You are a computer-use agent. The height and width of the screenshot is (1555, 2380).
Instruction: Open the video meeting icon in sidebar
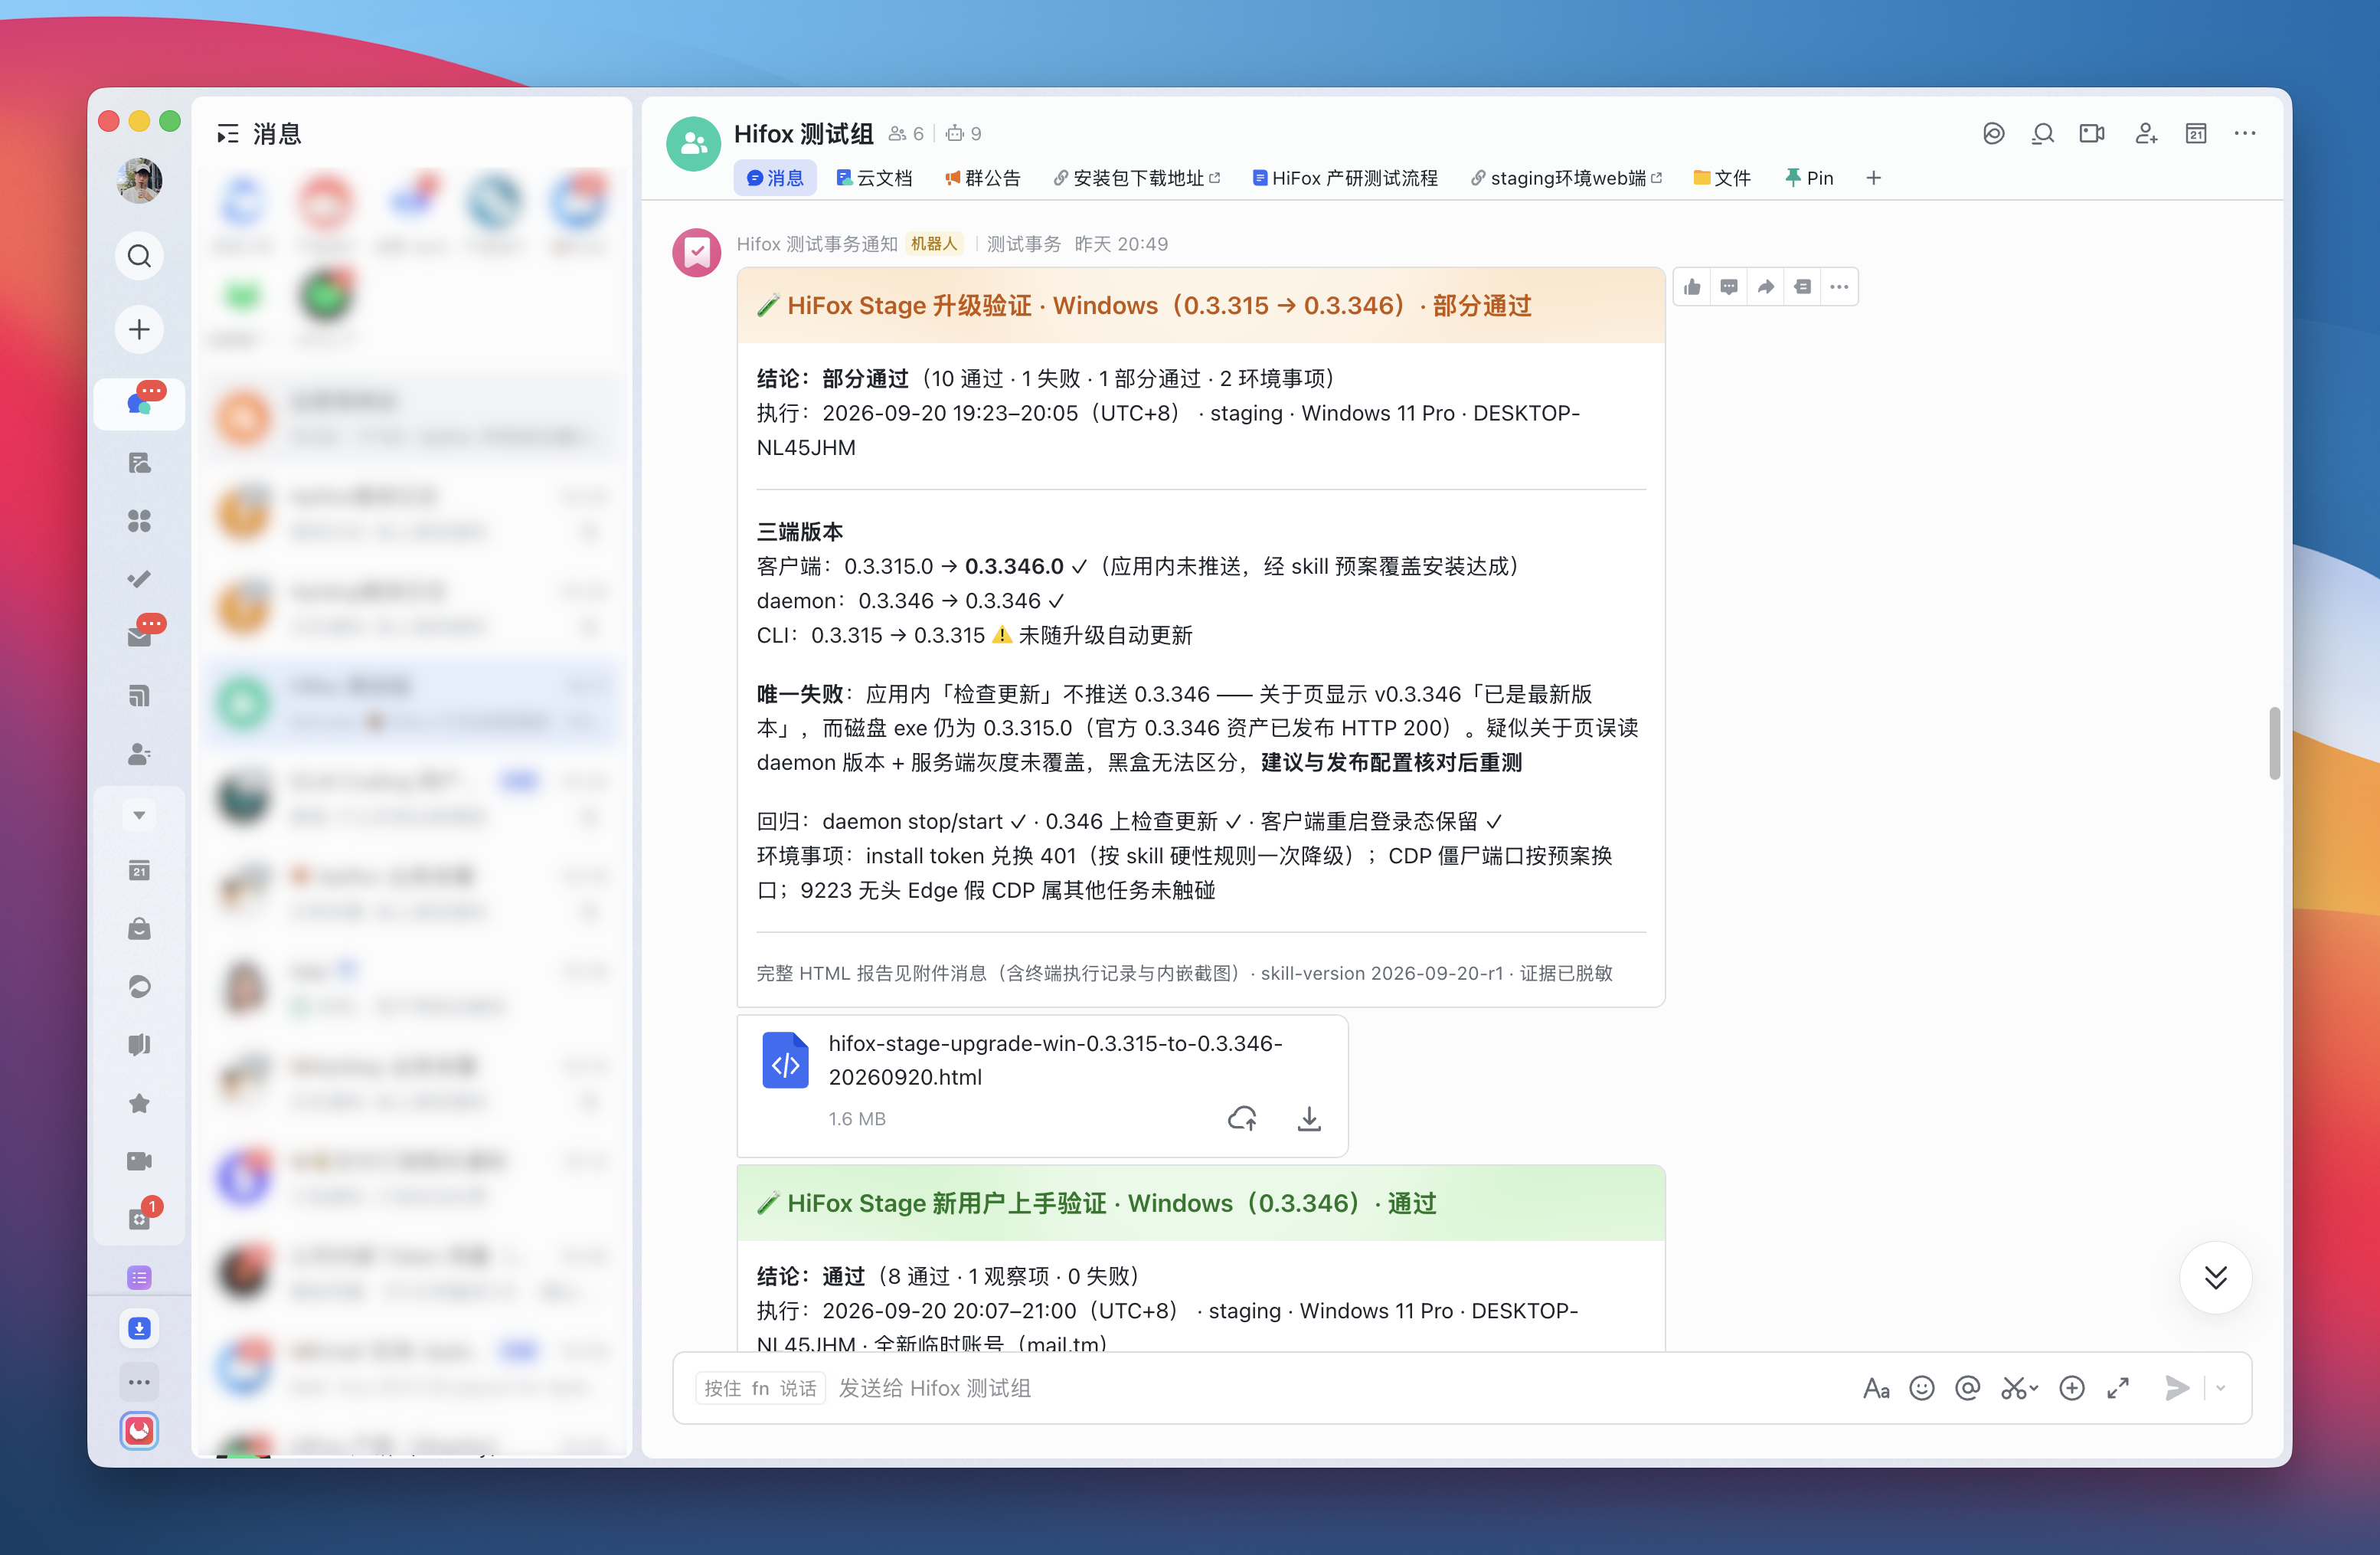pos(139,1161)
